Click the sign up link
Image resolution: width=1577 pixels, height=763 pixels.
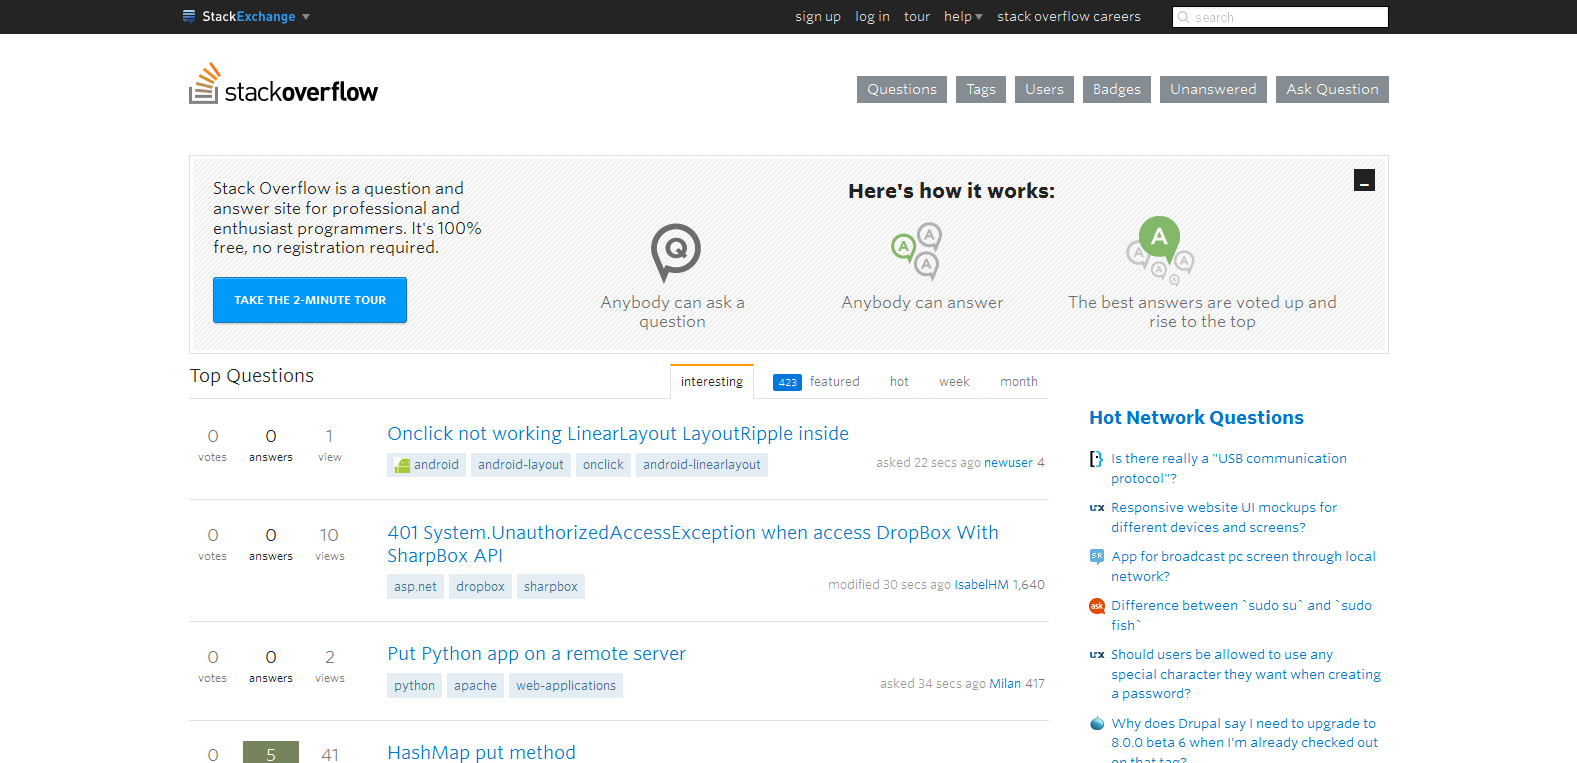click(818, 16)
